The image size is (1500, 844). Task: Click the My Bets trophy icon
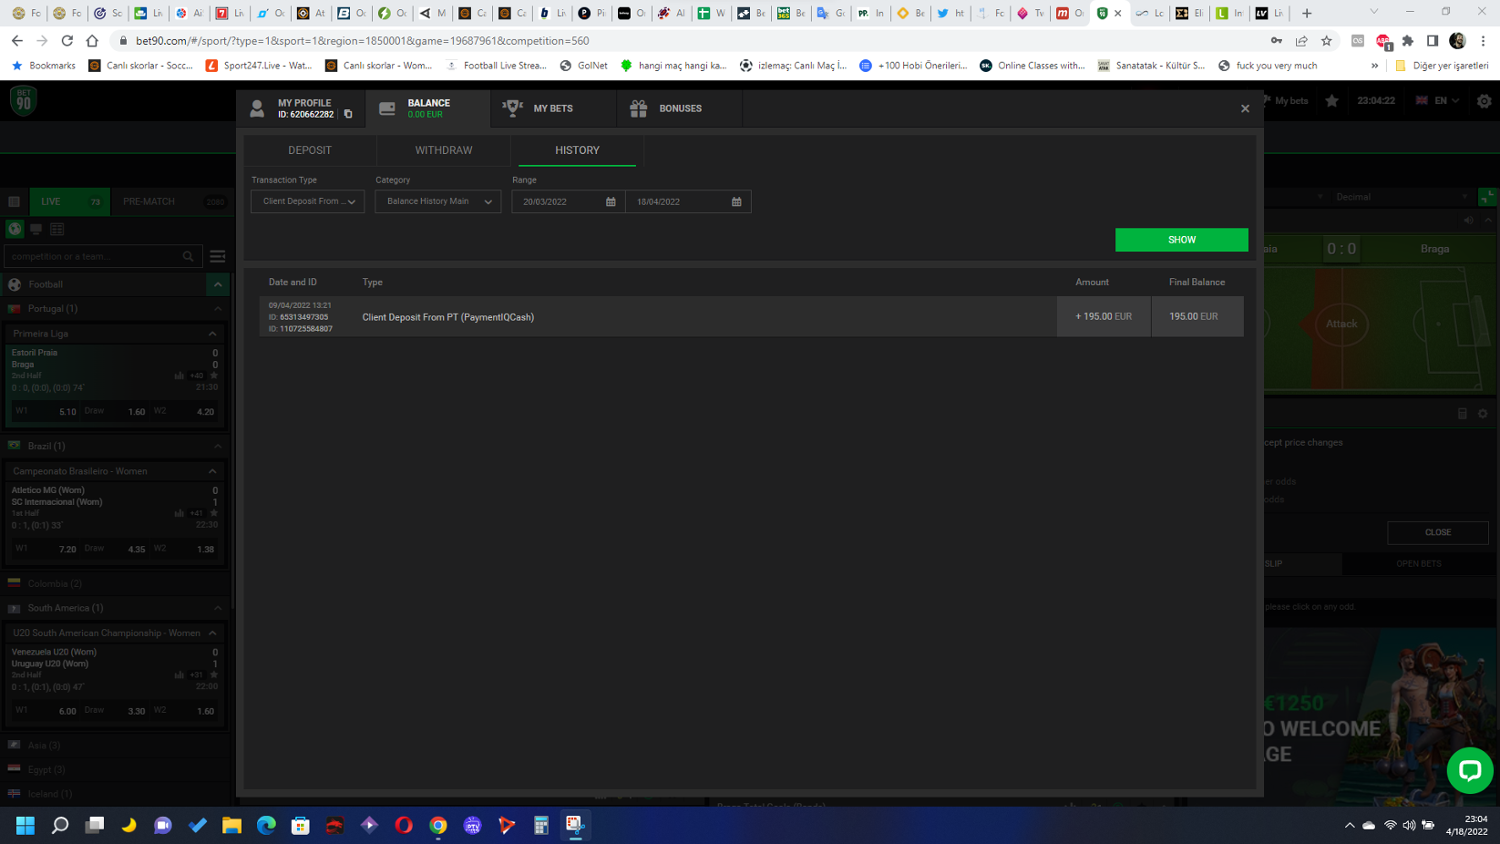click(512, 108)
